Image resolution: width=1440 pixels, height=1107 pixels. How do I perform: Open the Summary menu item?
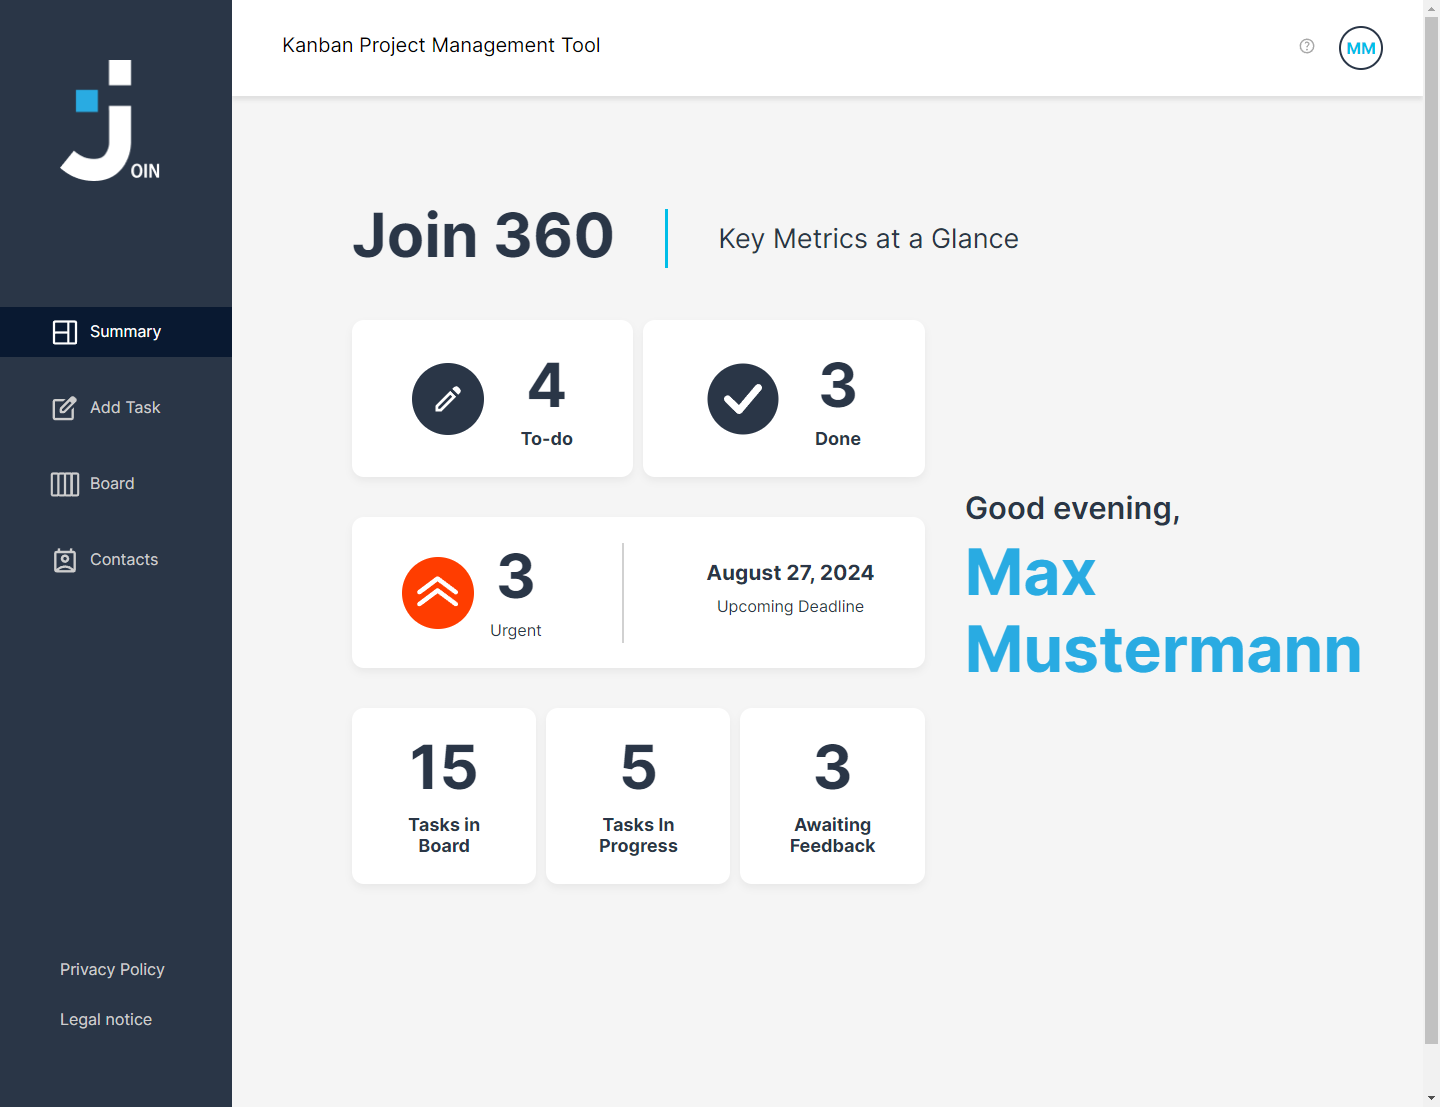point(116,332)
